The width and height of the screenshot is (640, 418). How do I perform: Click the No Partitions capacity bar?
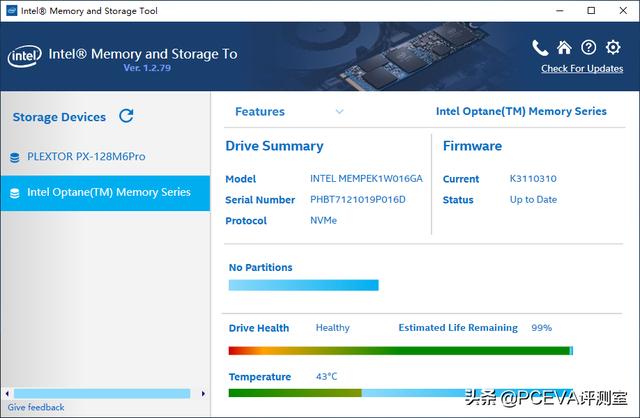(303, 285)
